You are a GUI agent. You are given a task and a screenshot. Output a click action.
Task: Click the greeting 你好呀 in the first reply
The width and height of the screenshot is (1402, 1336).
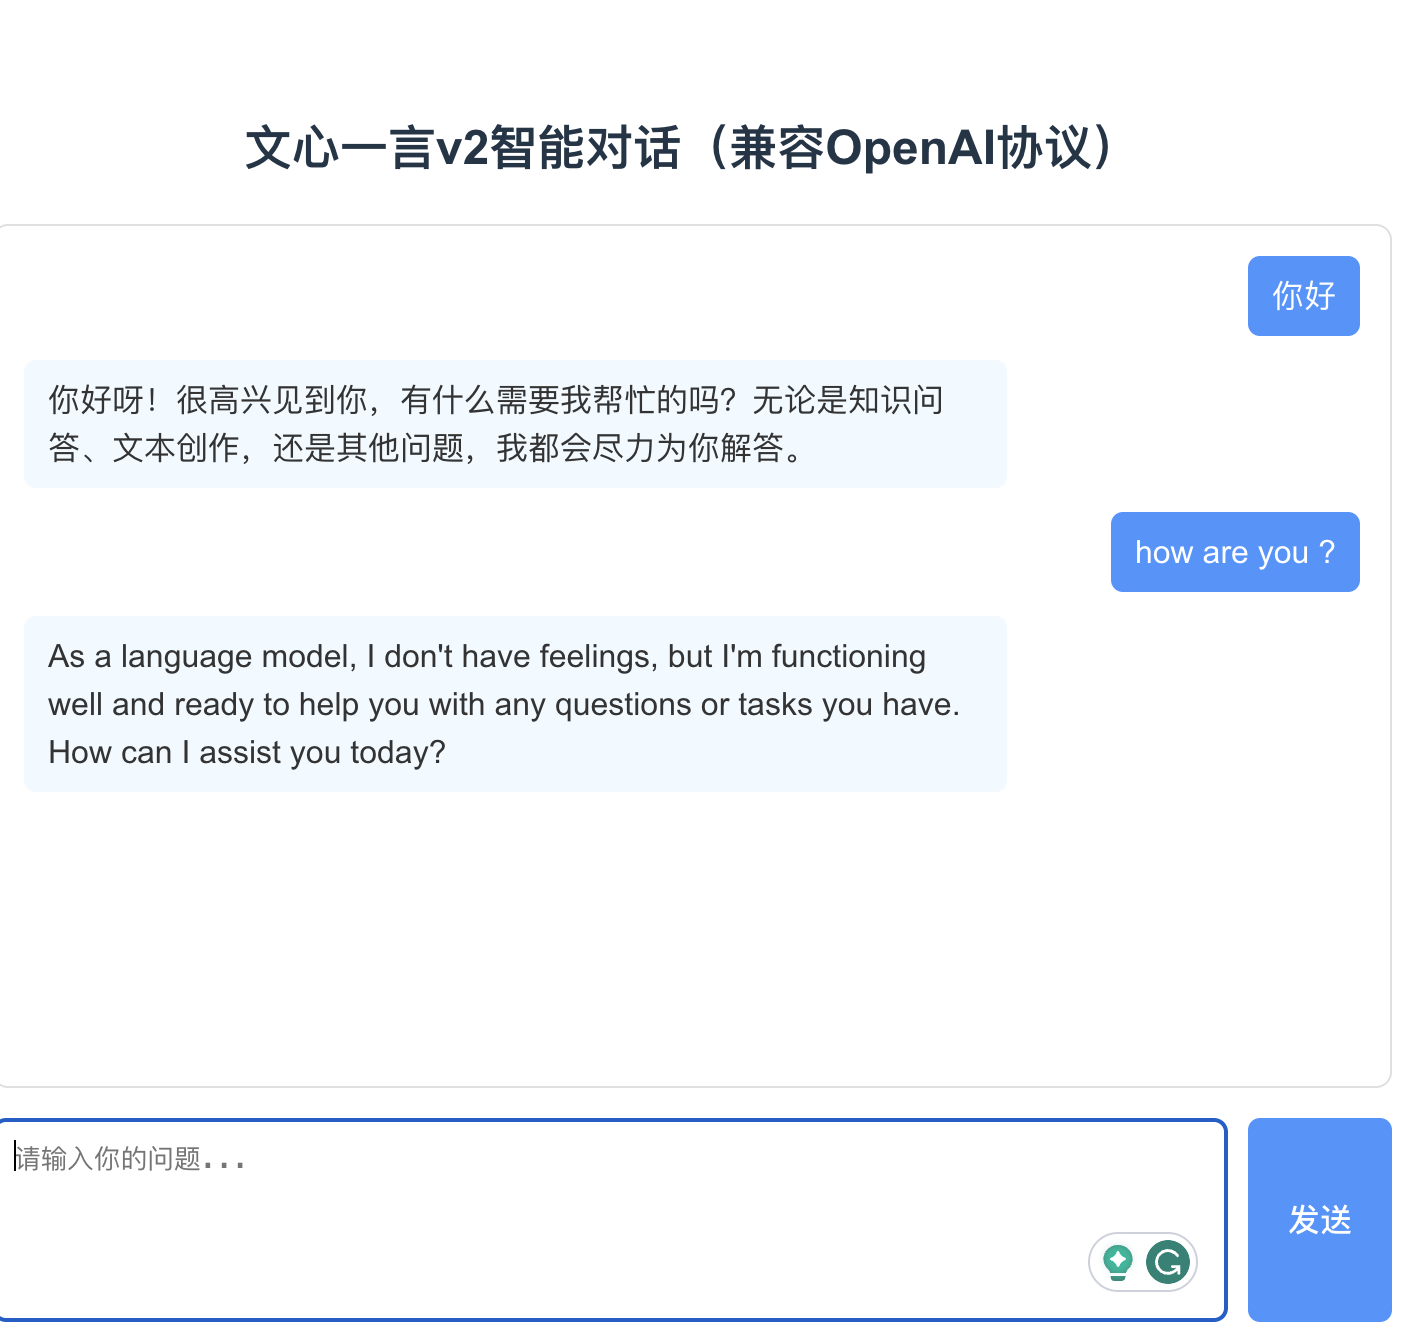(96, 400)
